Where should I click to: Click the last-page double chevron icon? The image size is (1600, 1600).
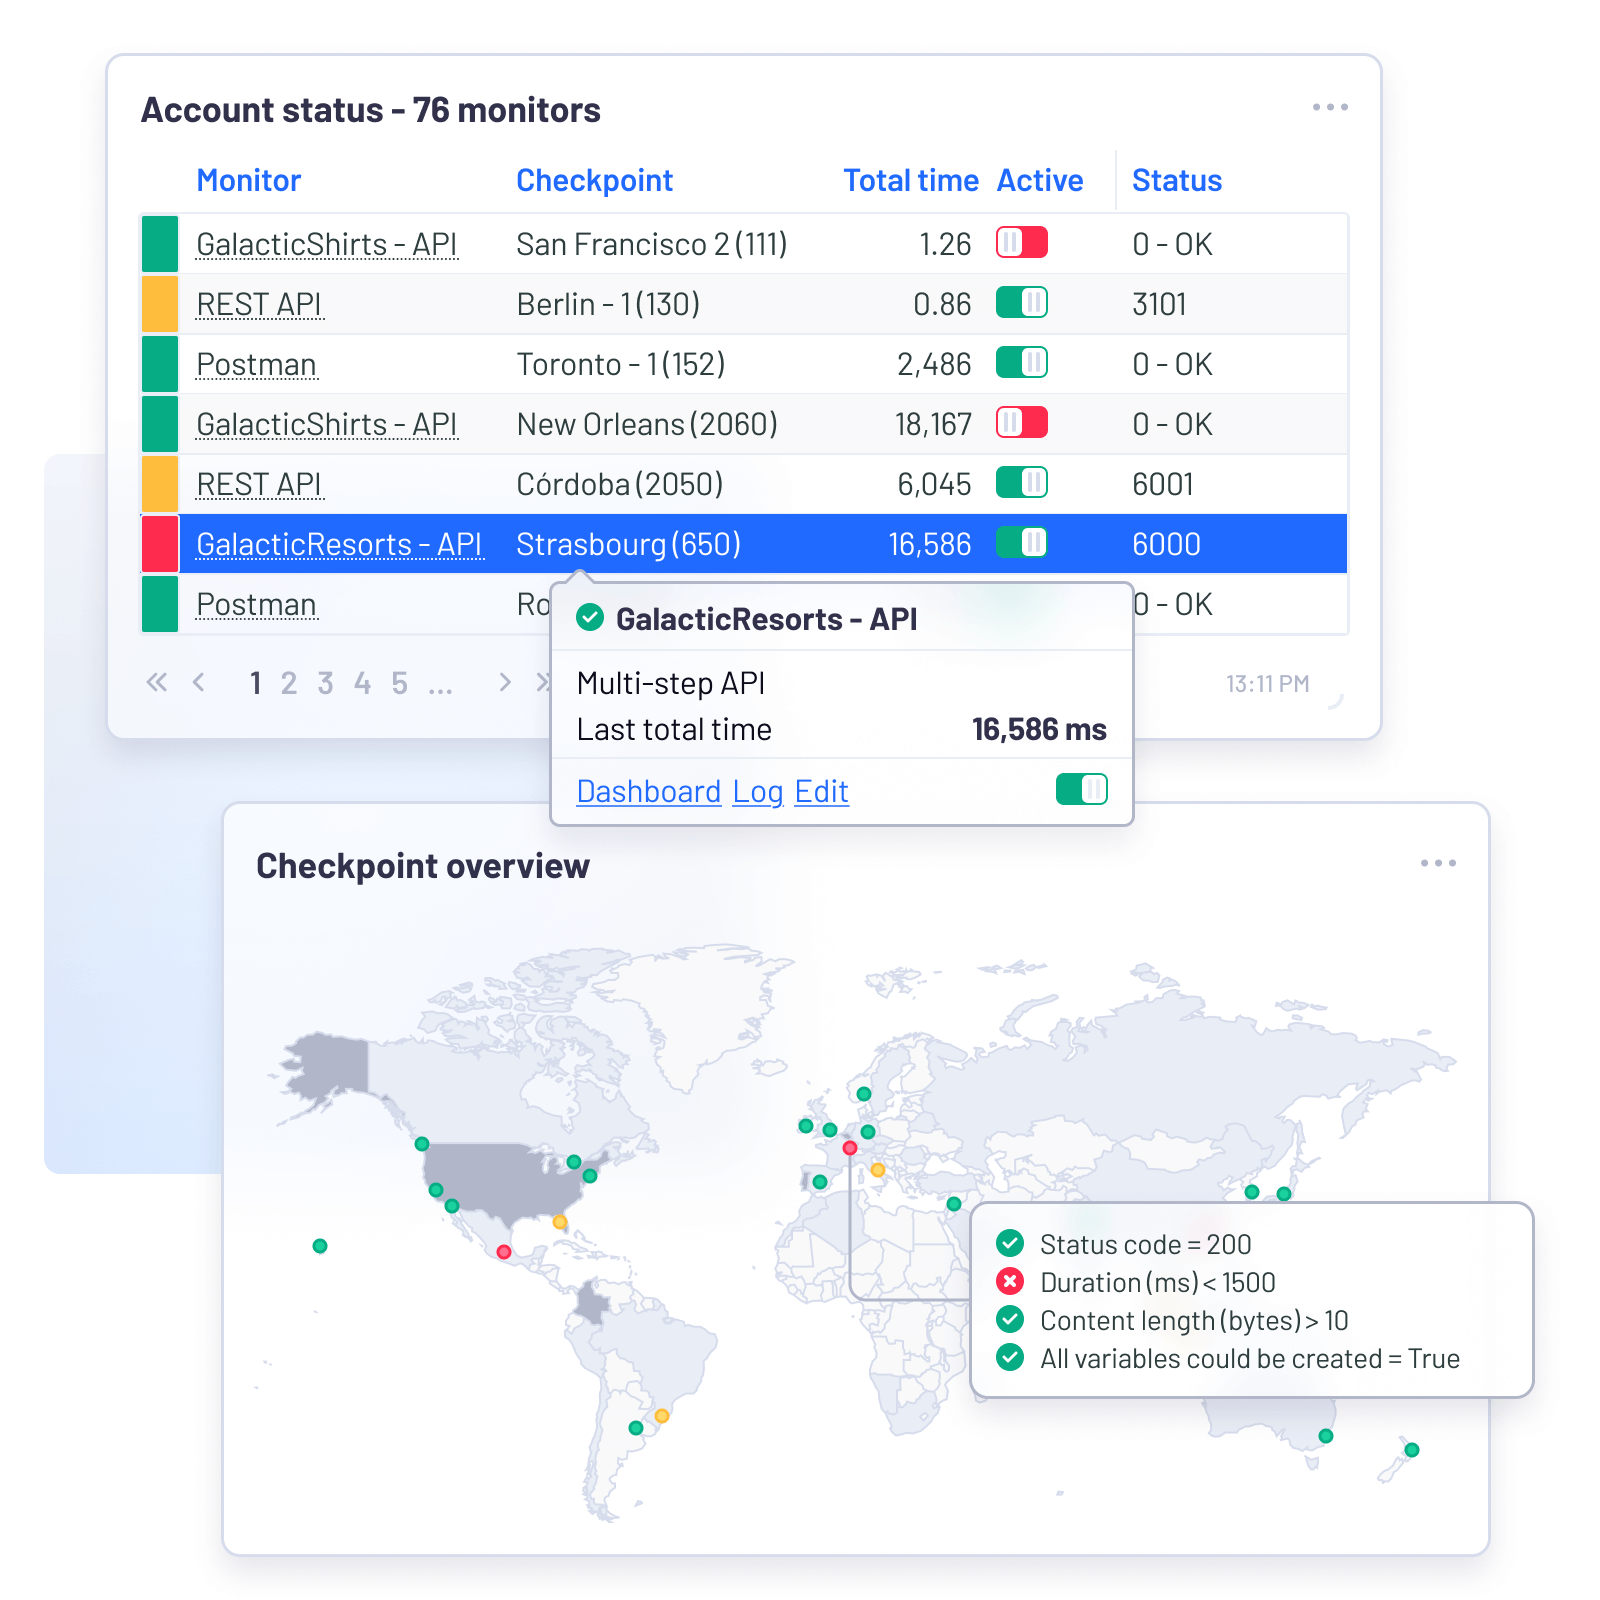[x=545, y=682]
